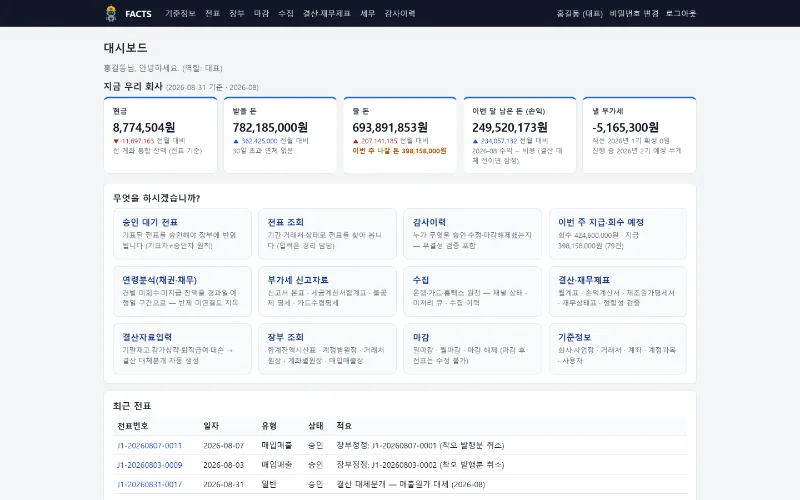Open the 승인 대기 전표 shortcut card
Image resolution: width=800 pixels, height=500 pixels.
click(x=182, y=234)
